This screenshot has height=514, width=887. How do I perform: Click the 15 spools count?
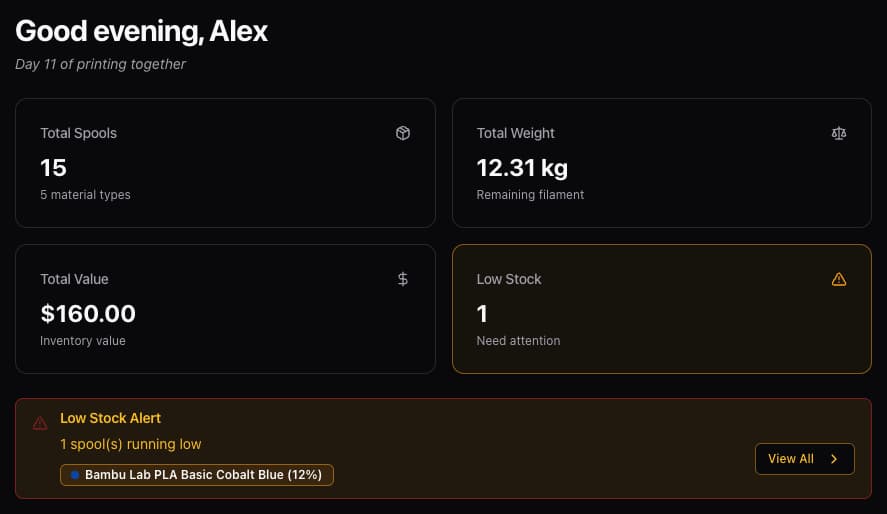[x=53, y=167]
